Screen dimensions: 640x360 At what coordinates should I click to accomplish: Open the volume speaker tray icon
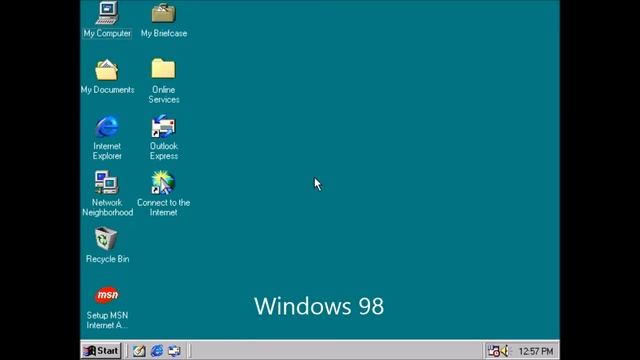tap(504, 351)
